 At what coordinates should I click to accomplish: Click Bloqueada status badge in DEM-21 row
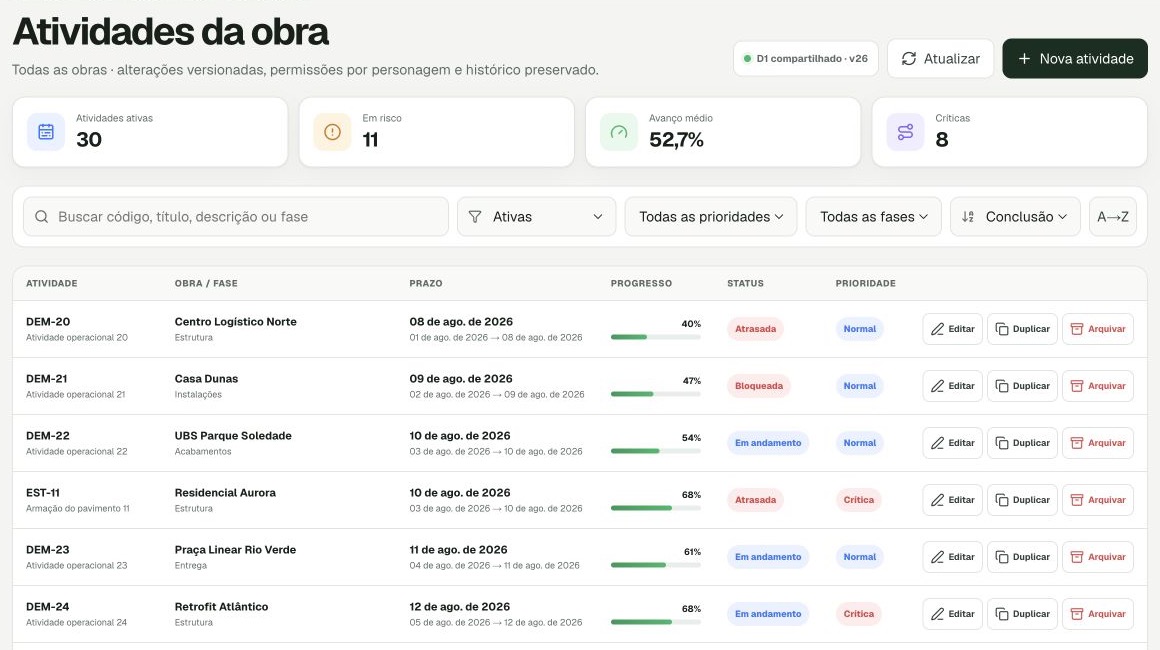point(759,386)
